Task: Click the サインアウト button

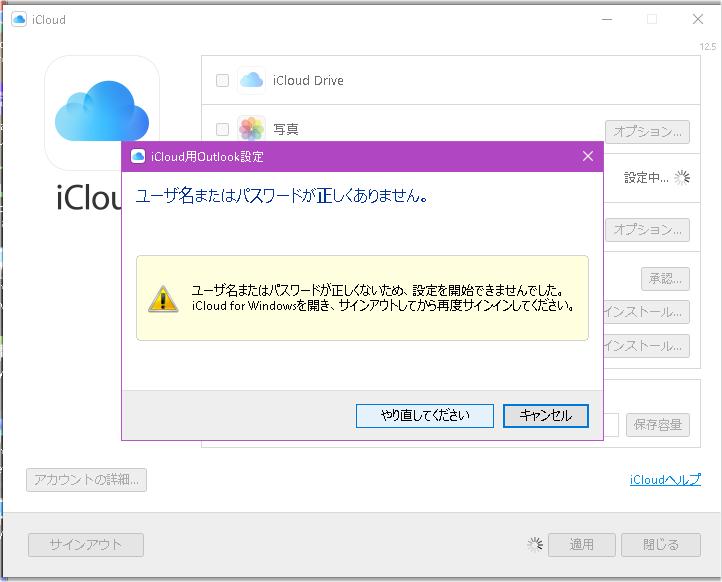Action: pyautogui.click(x=86, y=545)
